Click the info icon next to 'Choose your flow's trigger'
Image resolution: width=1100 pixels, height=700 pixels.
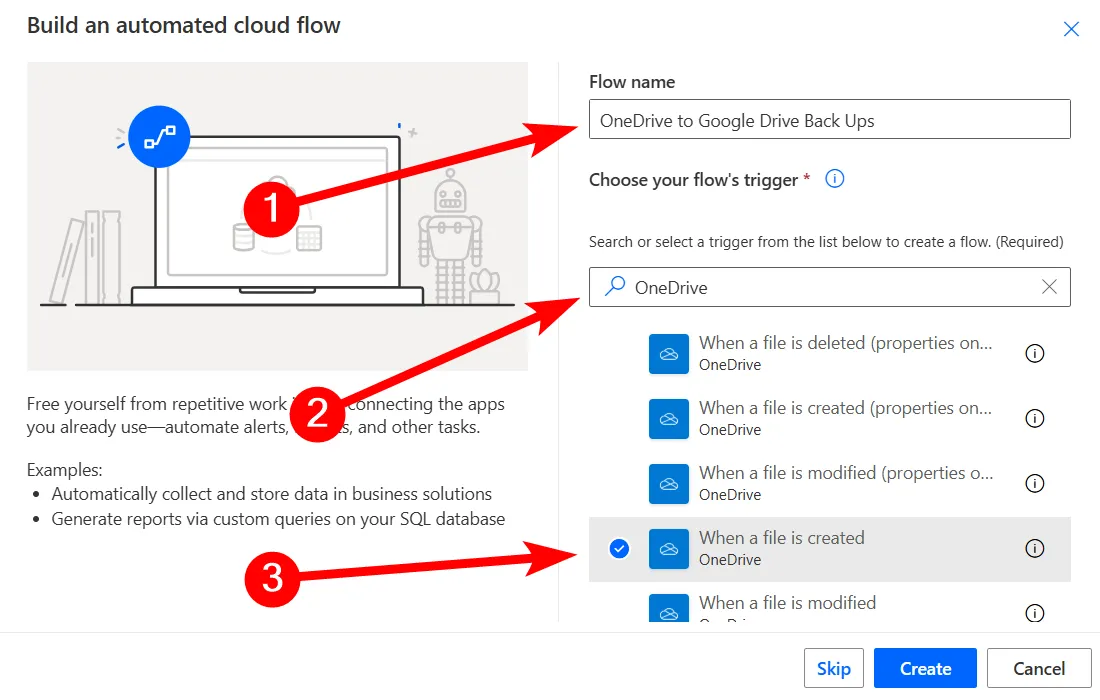835,179
